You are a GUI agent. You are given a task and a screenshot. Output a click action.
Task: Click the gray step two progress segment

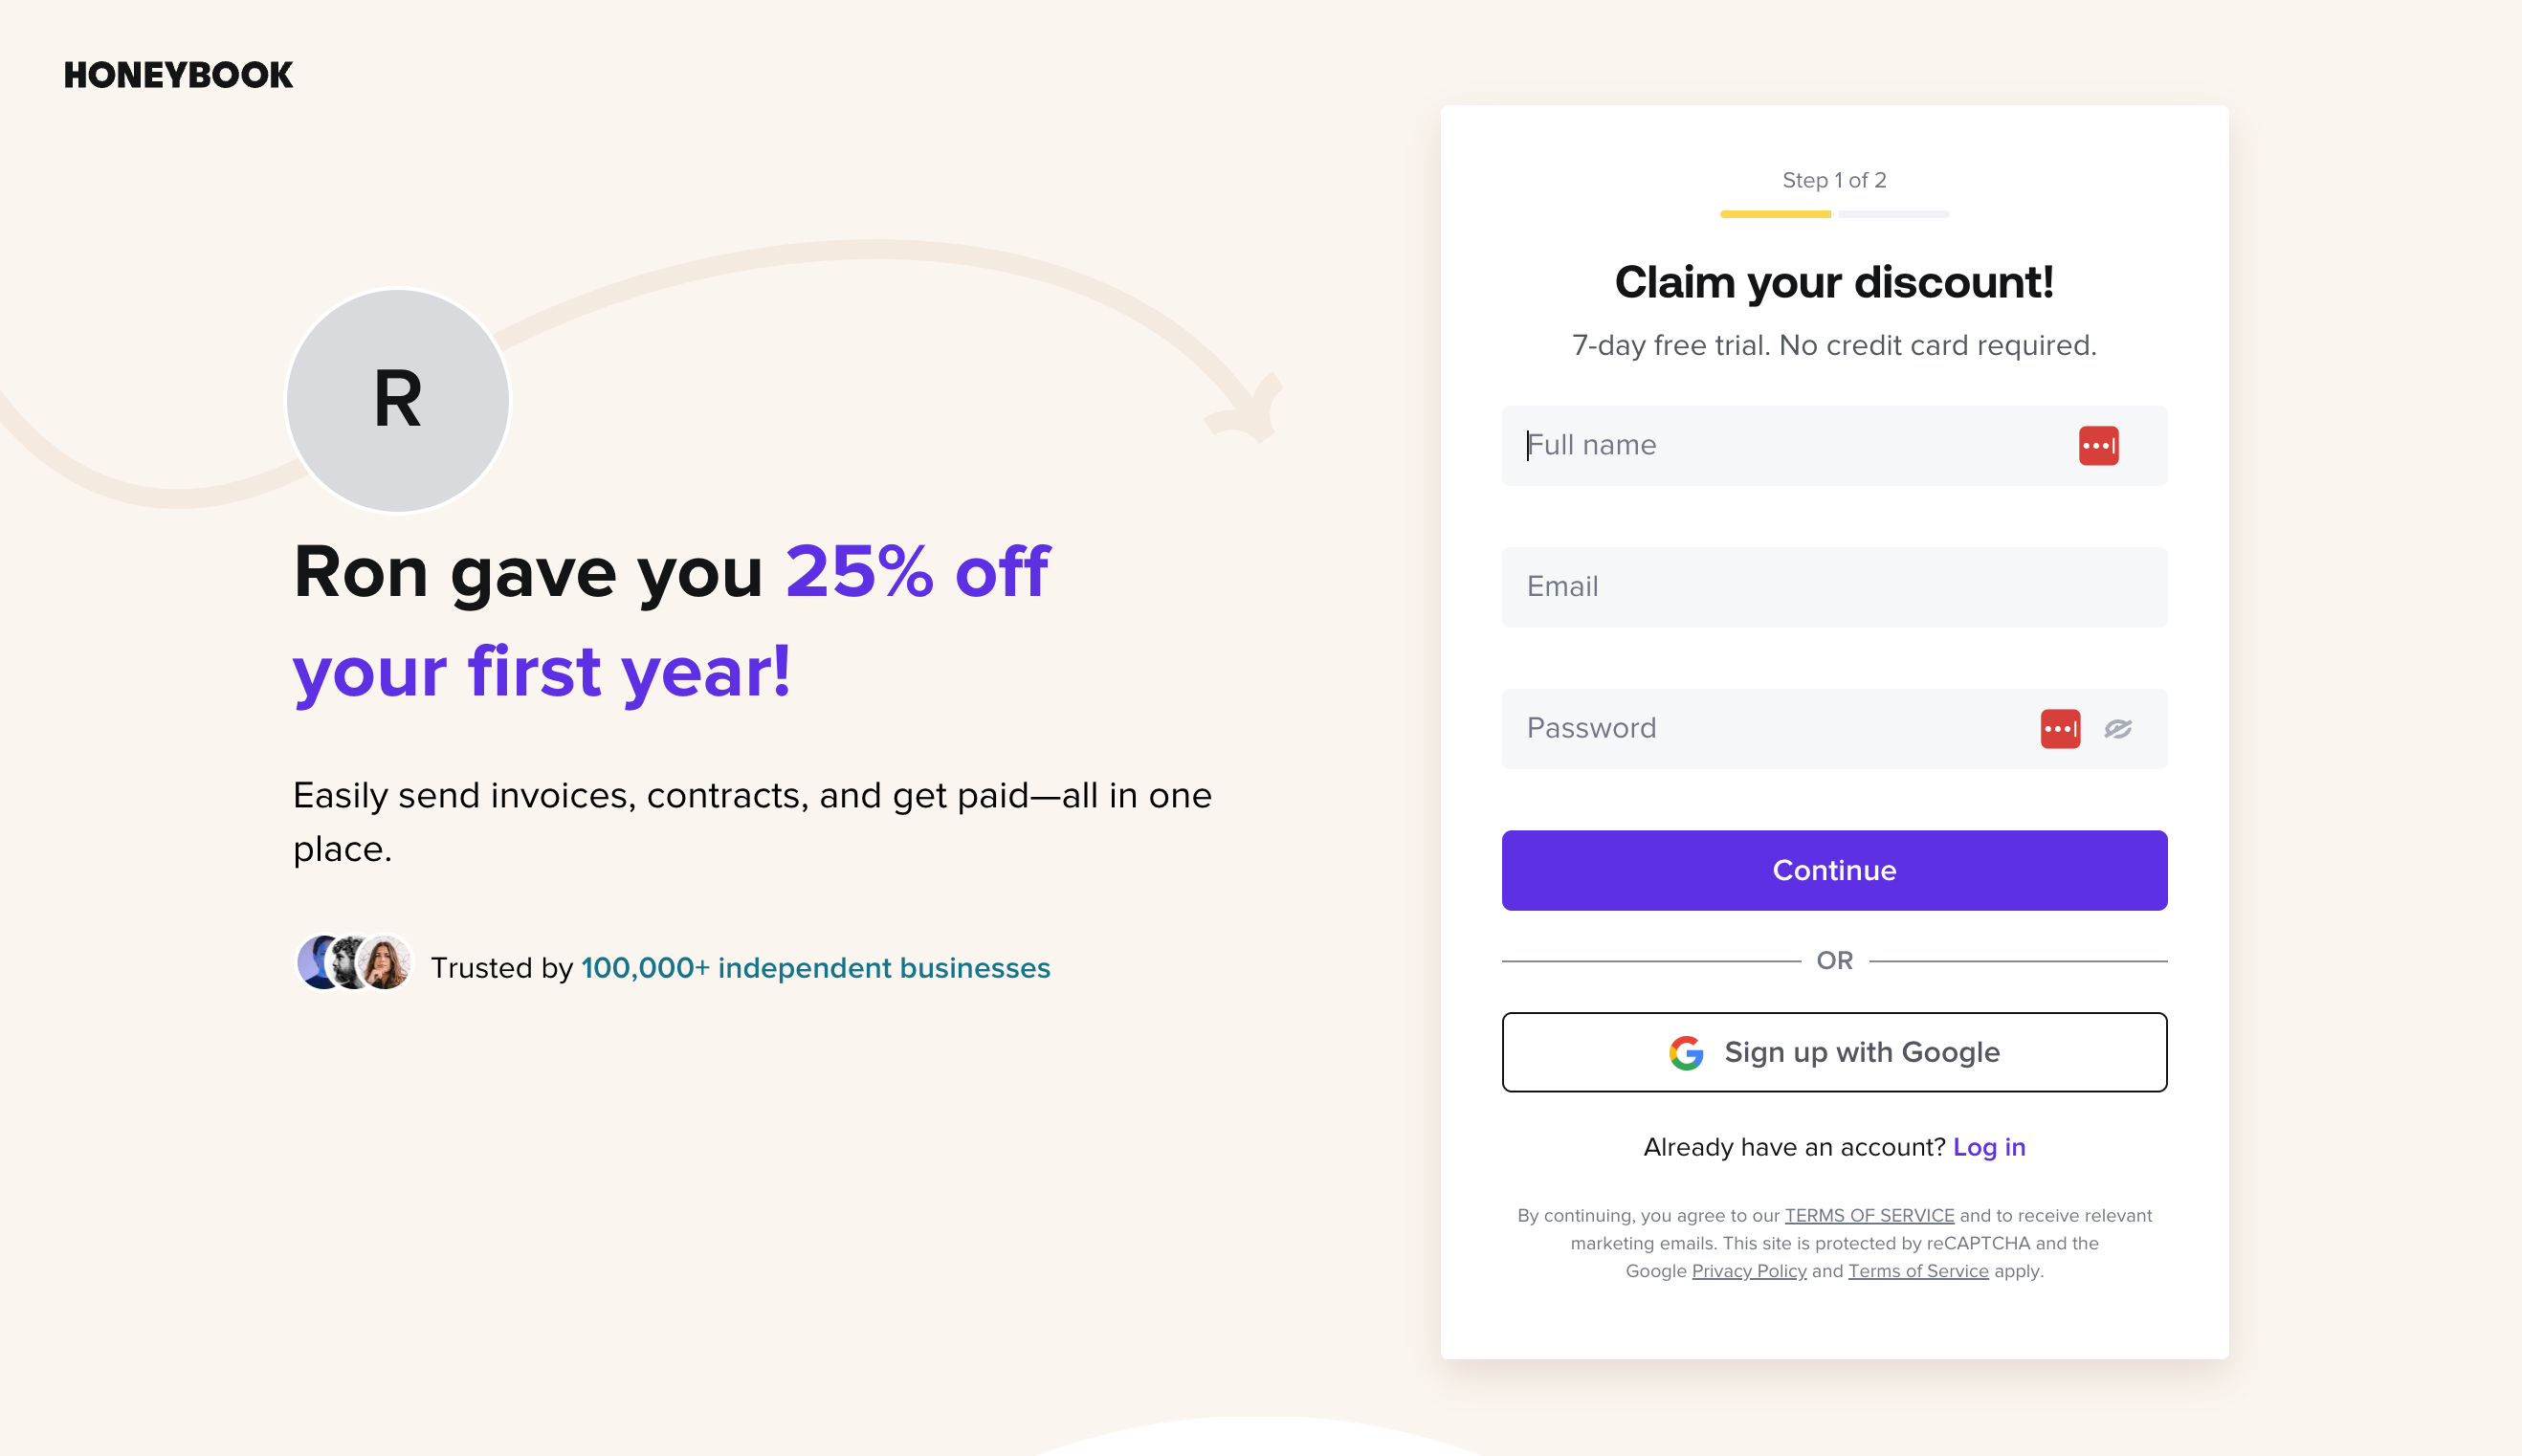point(1892,214)
